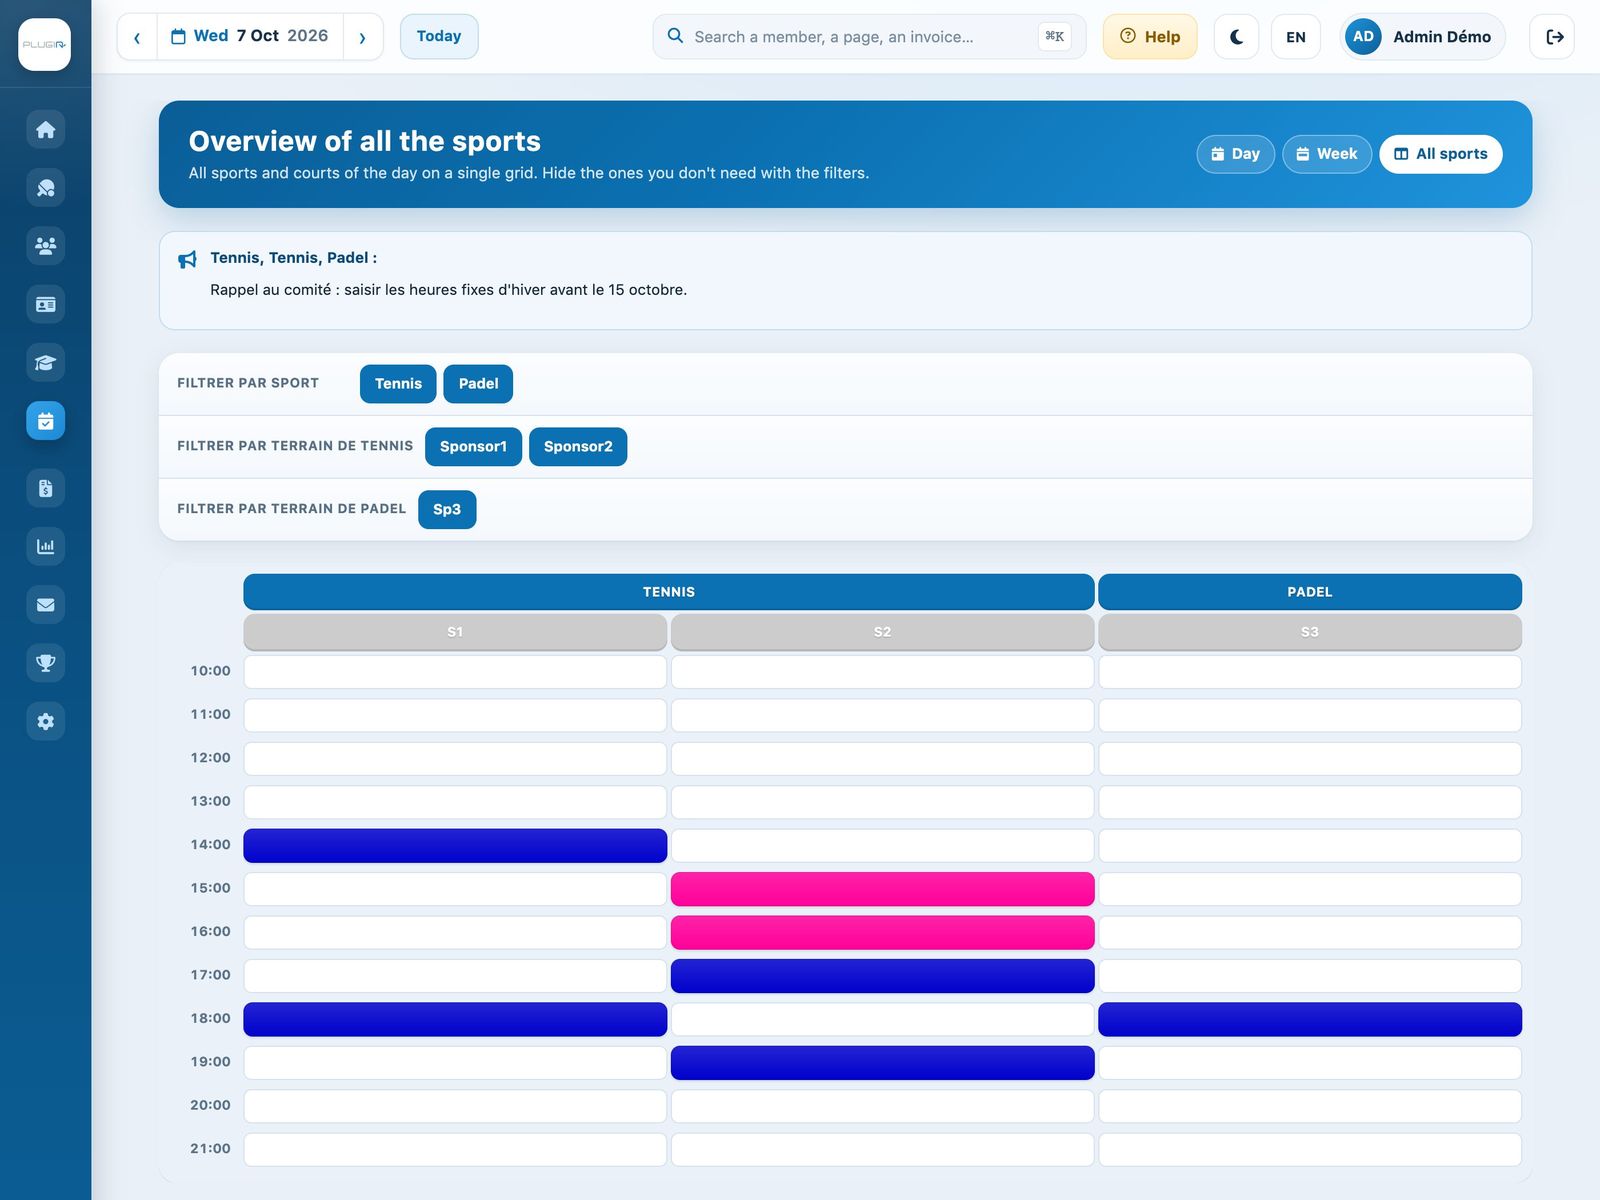
Task: Click the logout icon at top right
Action: (1553, 37)
